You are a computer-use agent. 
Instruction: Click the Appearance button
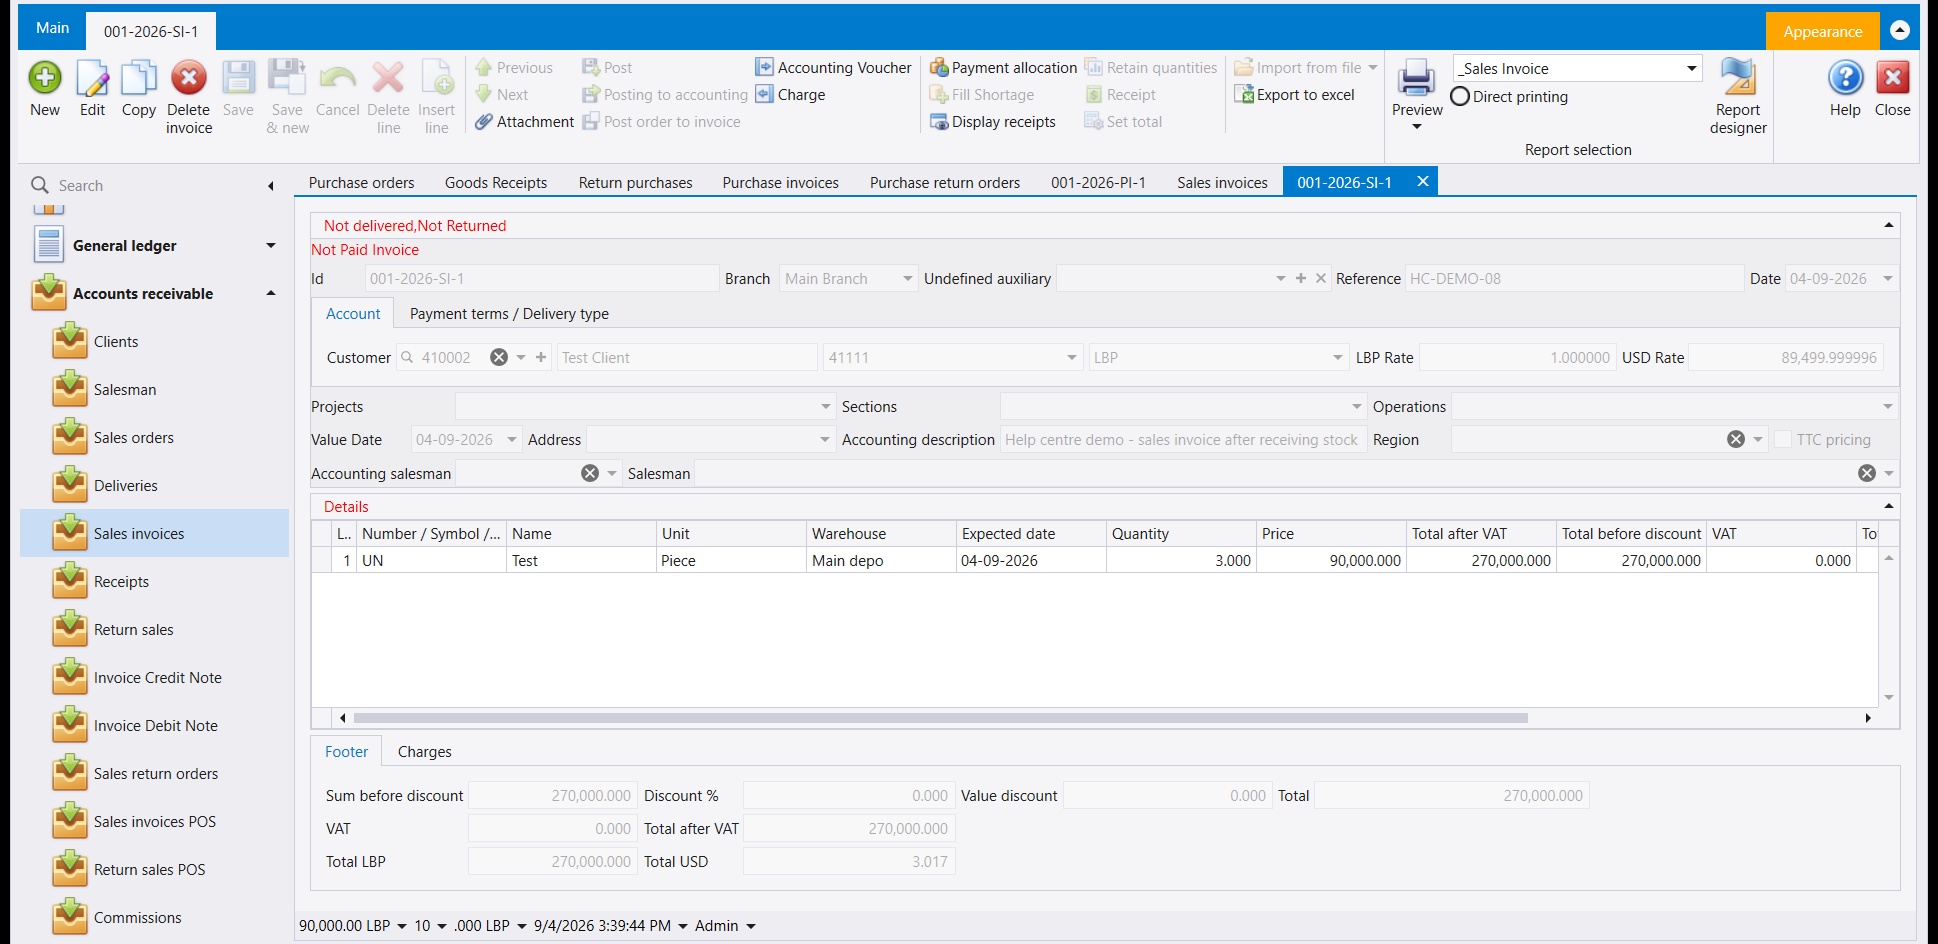pos(1822,31)
